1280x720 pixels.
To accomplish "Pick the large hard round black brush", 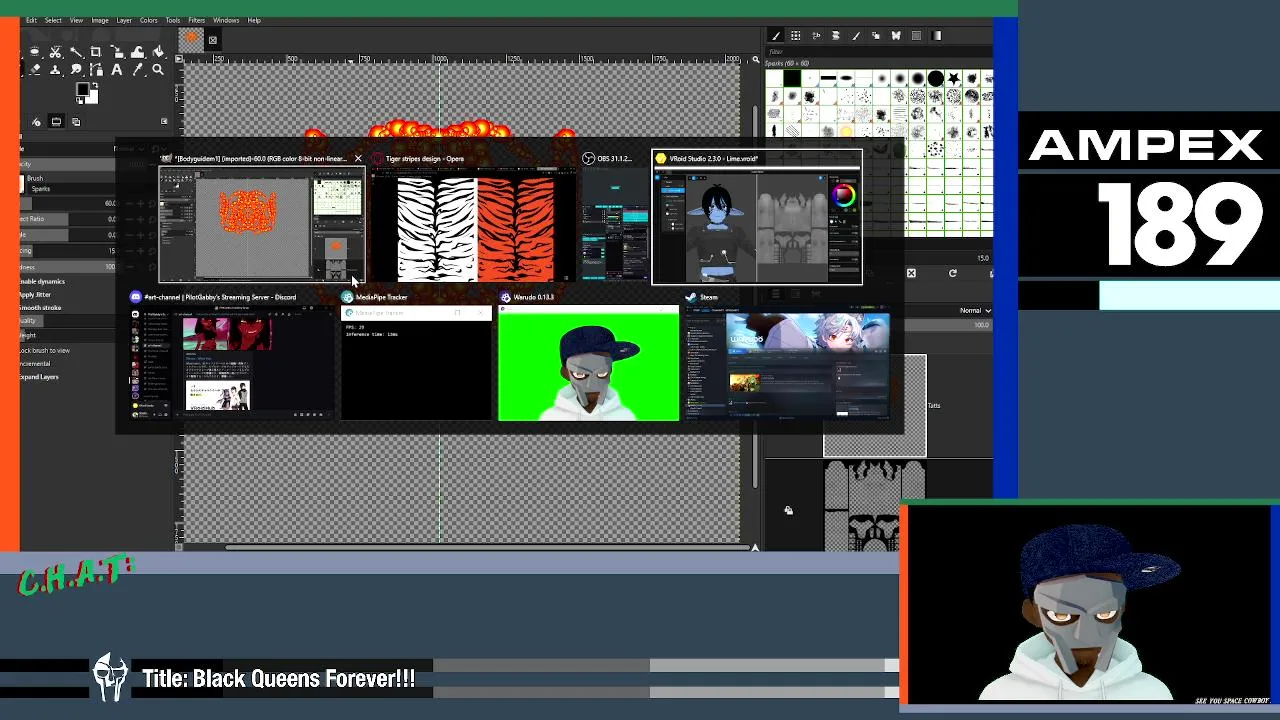I will pyautogui.click(x=935, y=78).
